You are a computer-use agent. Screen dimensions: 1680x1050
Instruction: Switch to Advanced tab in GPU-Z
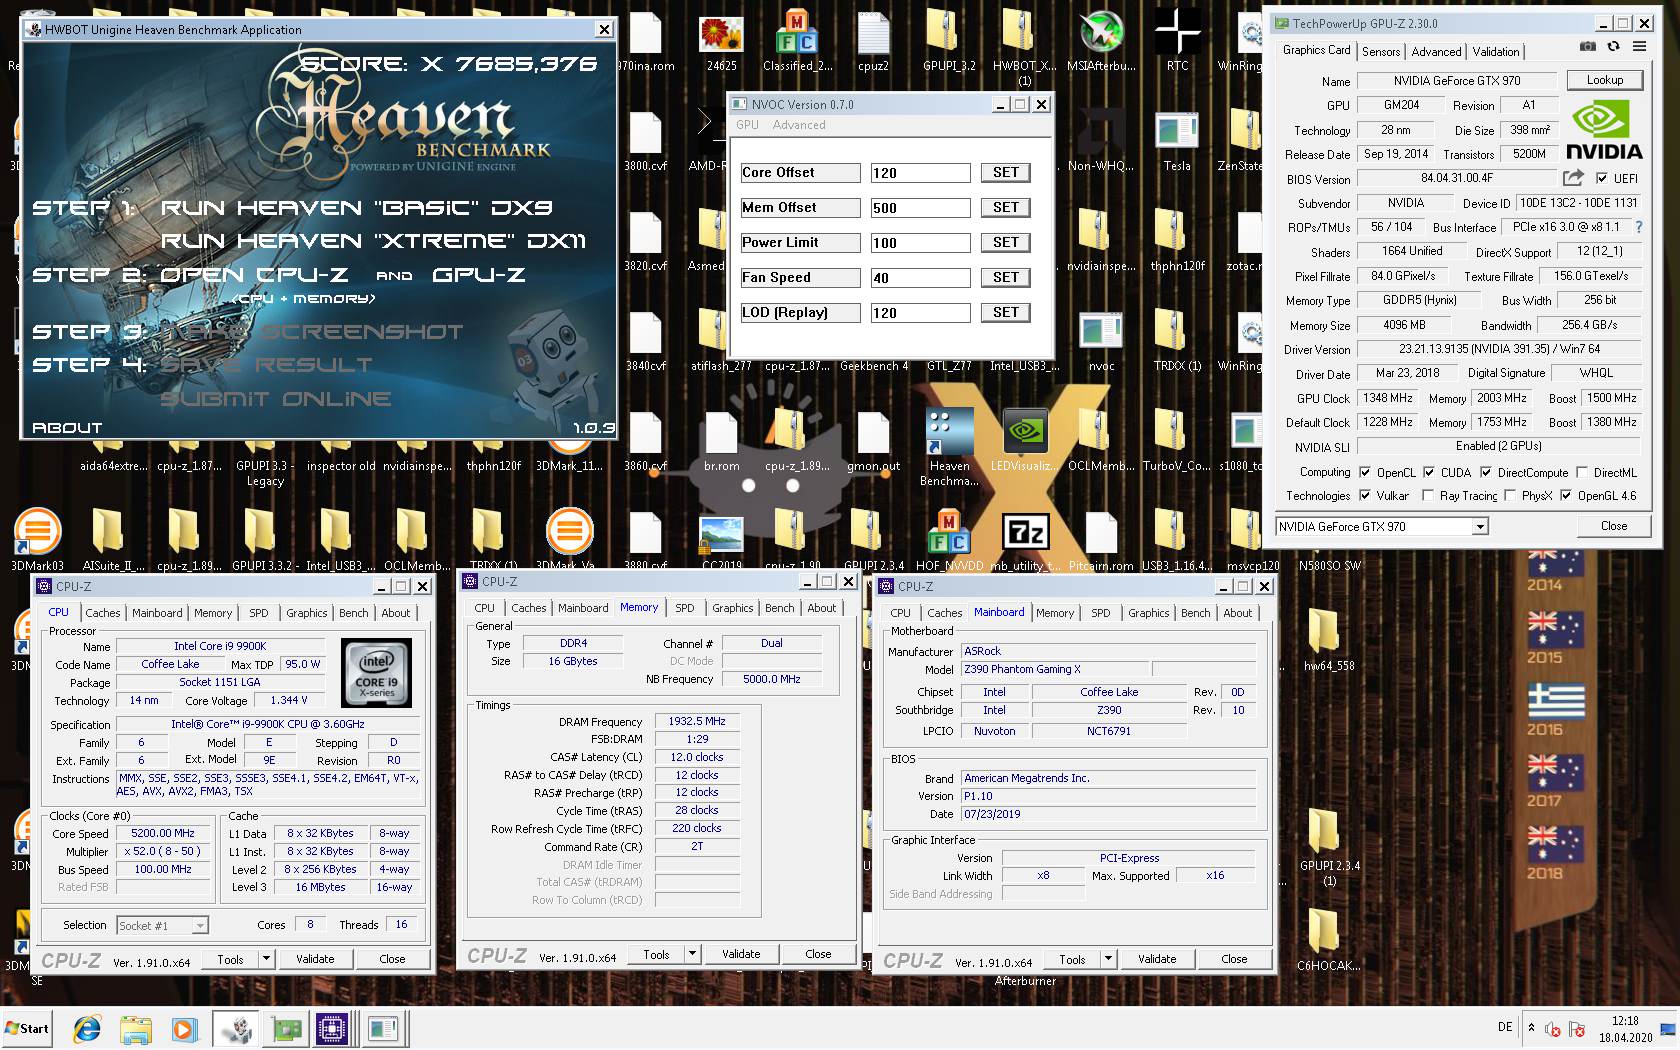(1436, 52)
